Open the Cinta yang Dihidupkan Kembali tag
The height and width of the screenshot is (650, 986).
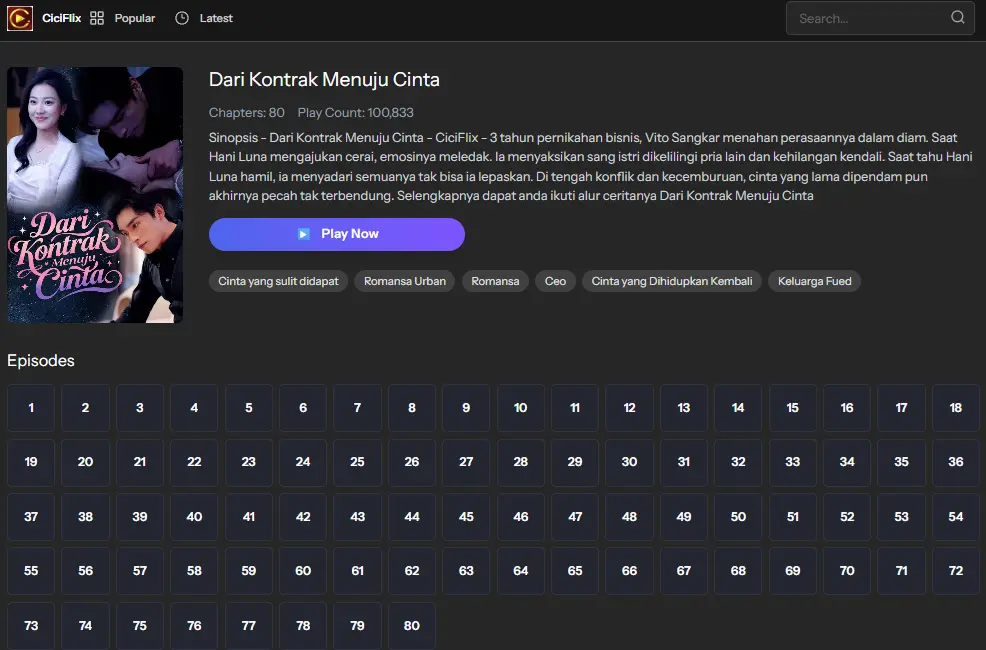[671, 281]
